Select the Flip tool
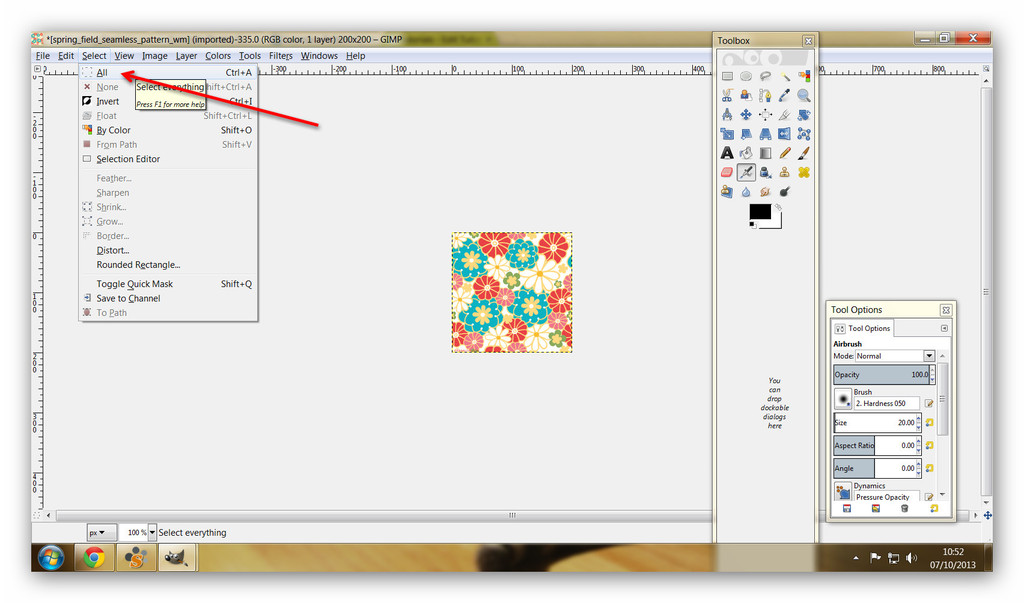 coord(784,134)
